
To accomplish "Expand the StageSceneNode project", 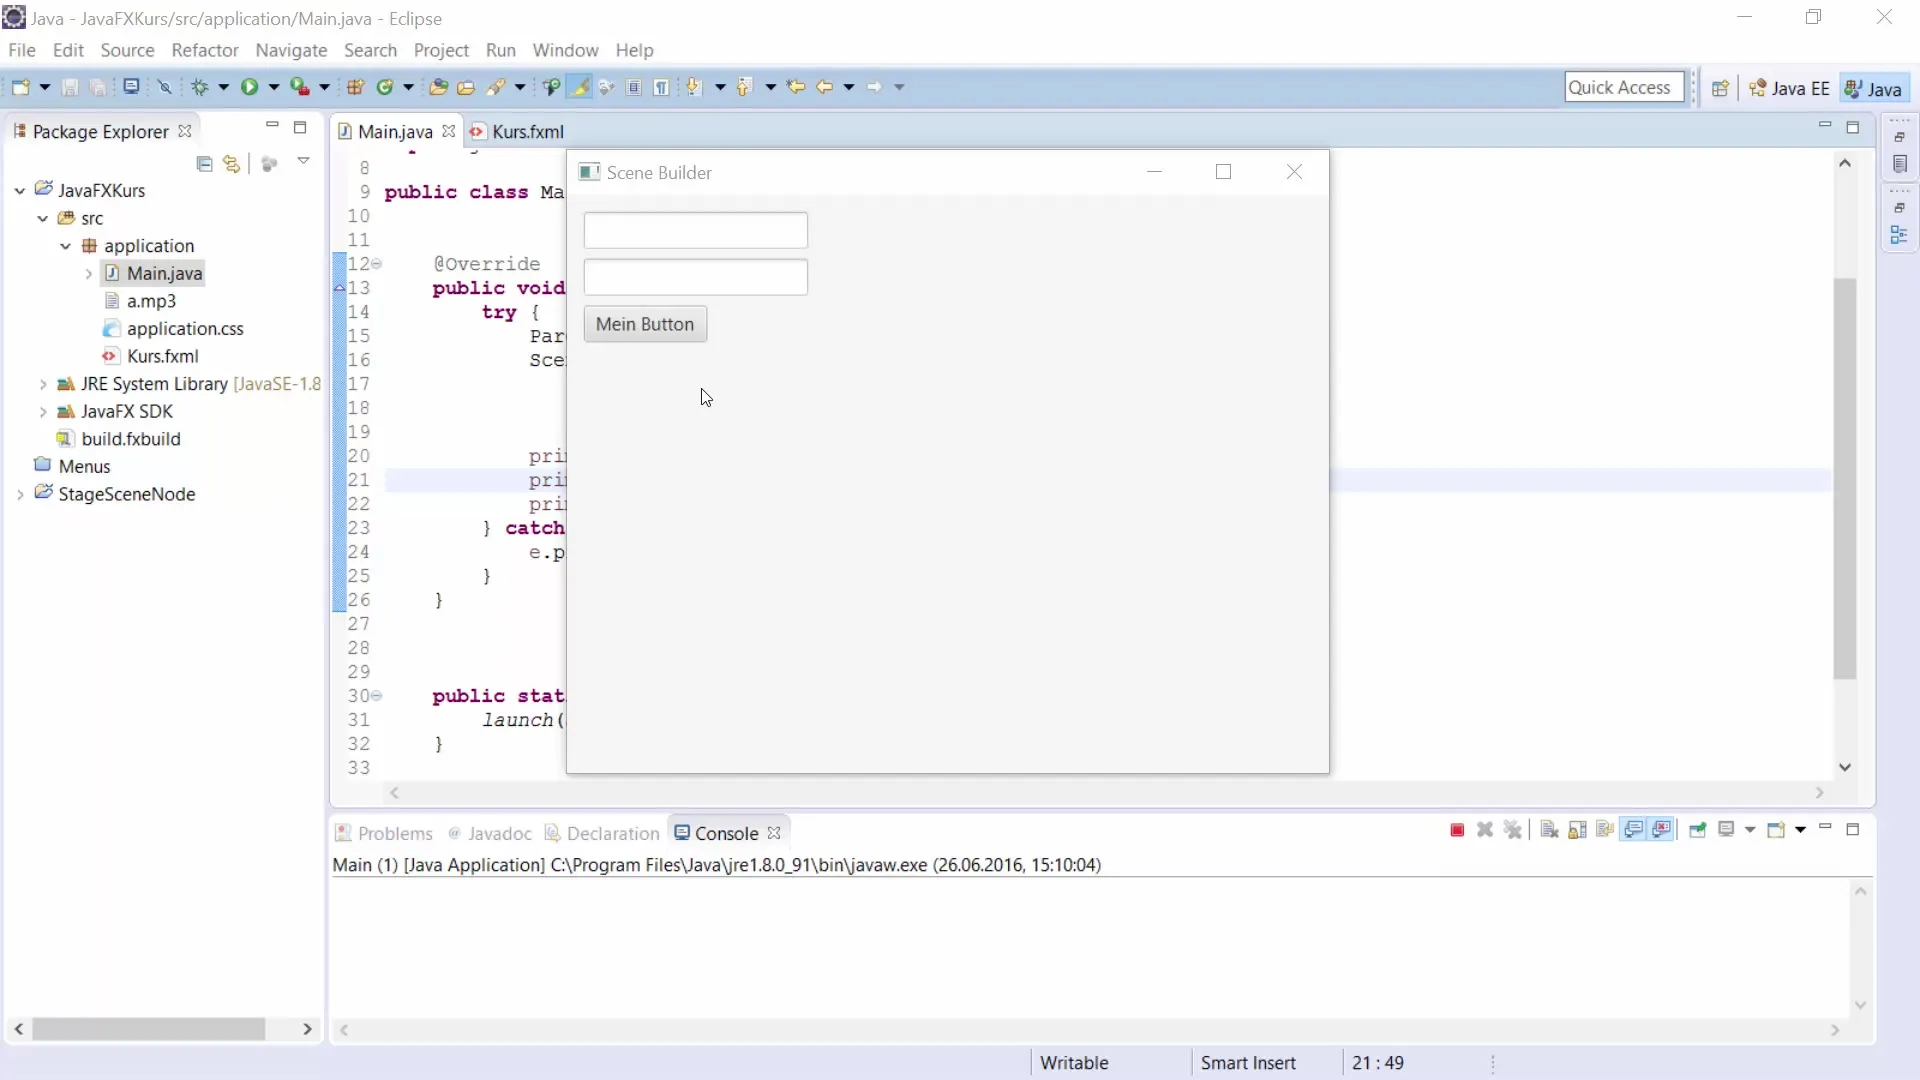I will click(x=19, y=494).
